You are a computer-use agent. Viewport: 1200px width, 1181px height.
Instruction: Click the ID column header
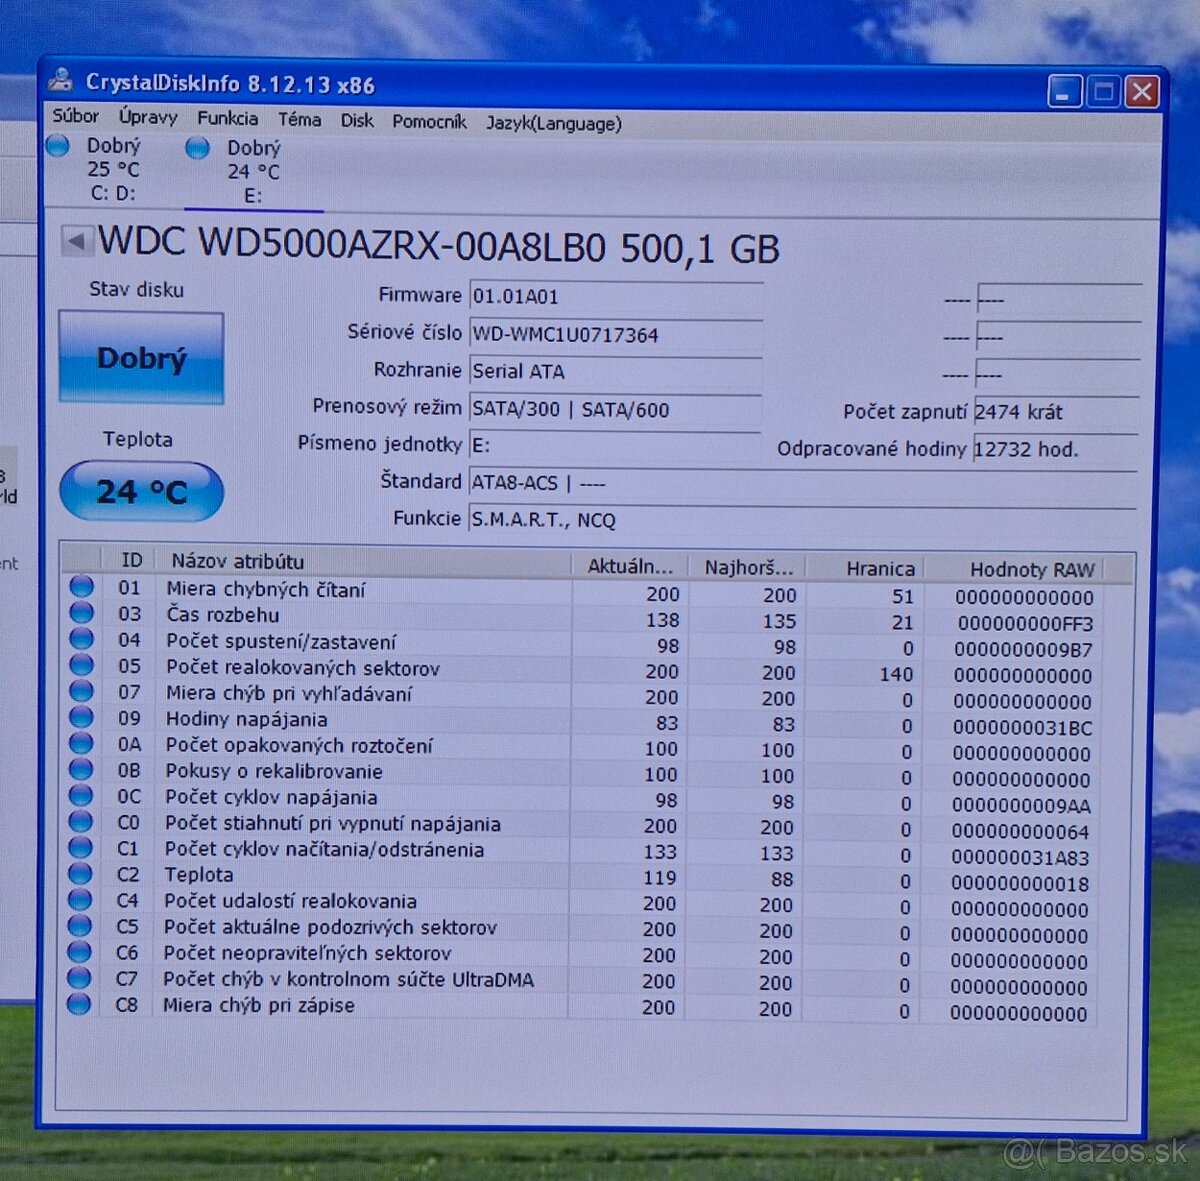(x=131, y=560)
